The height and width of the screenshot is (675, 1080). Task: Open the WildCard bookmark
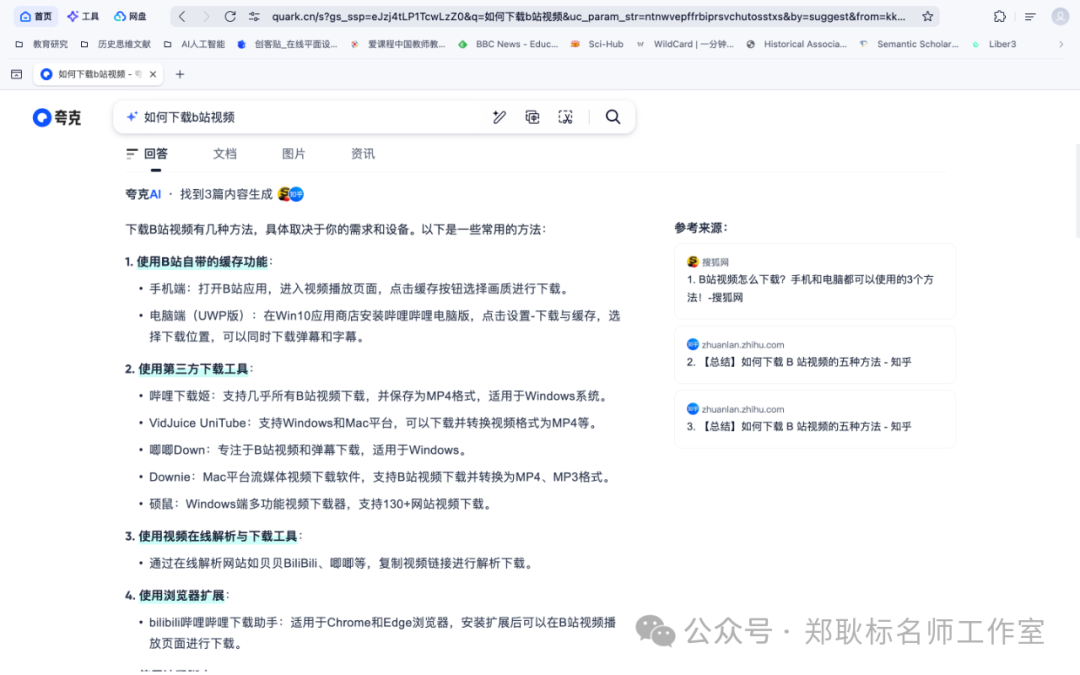(x=685, y=44)
